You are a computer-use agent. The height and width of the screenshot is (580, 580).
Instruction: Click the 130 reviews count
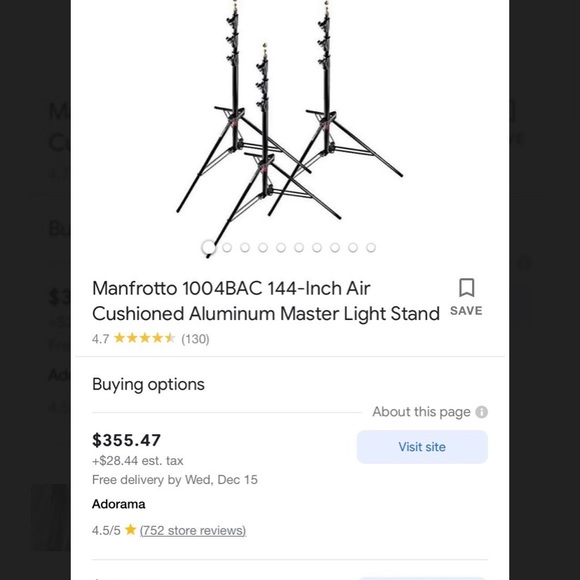pos(195,339)
